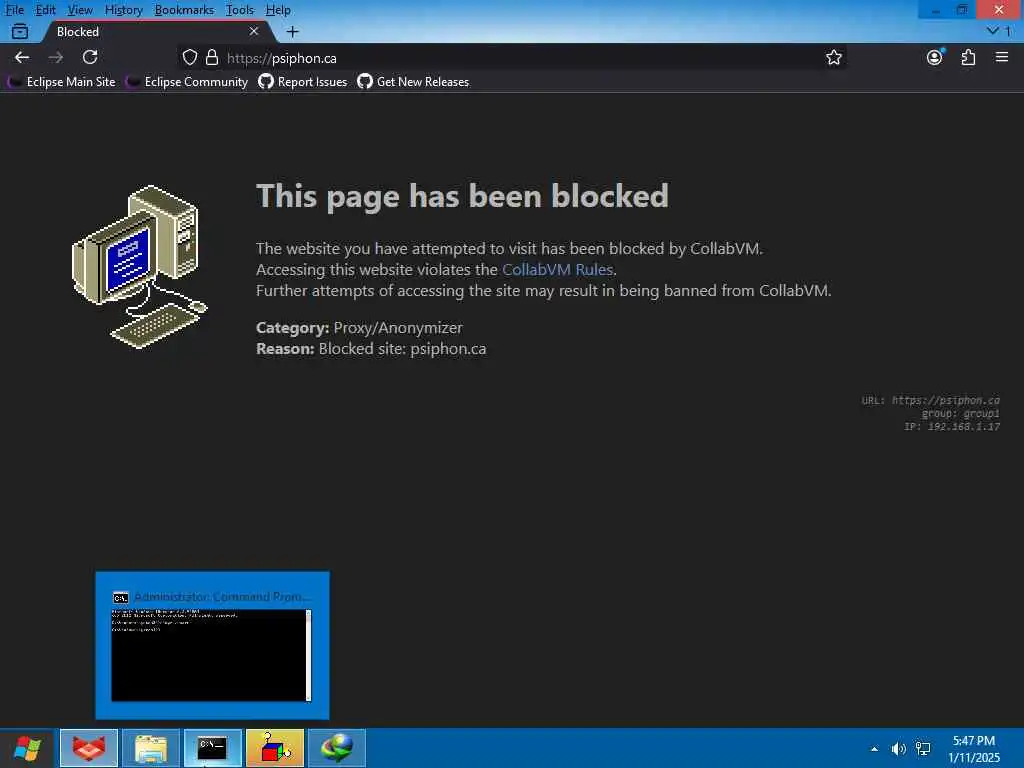Open the Get New Releases bookmark
1024x768 pixels.
[413, 82]
